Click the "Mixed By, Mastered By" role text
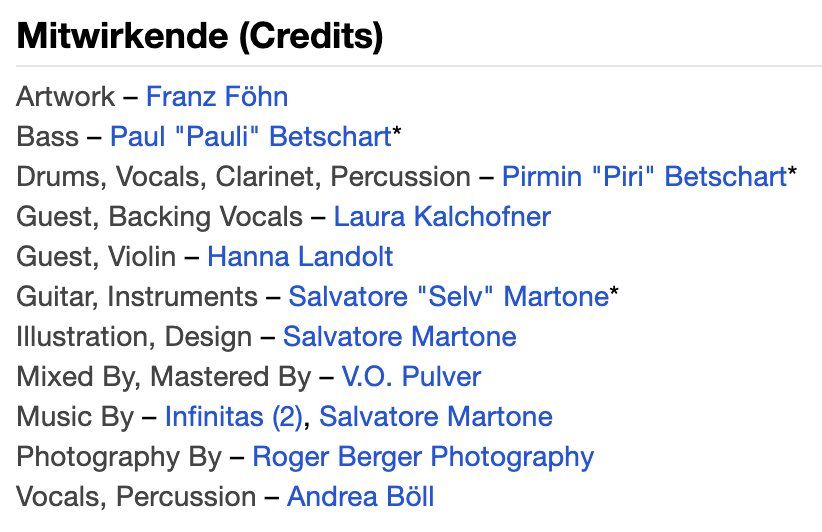The height and width of the screenshot is (532, 822). tap(164, 377)
